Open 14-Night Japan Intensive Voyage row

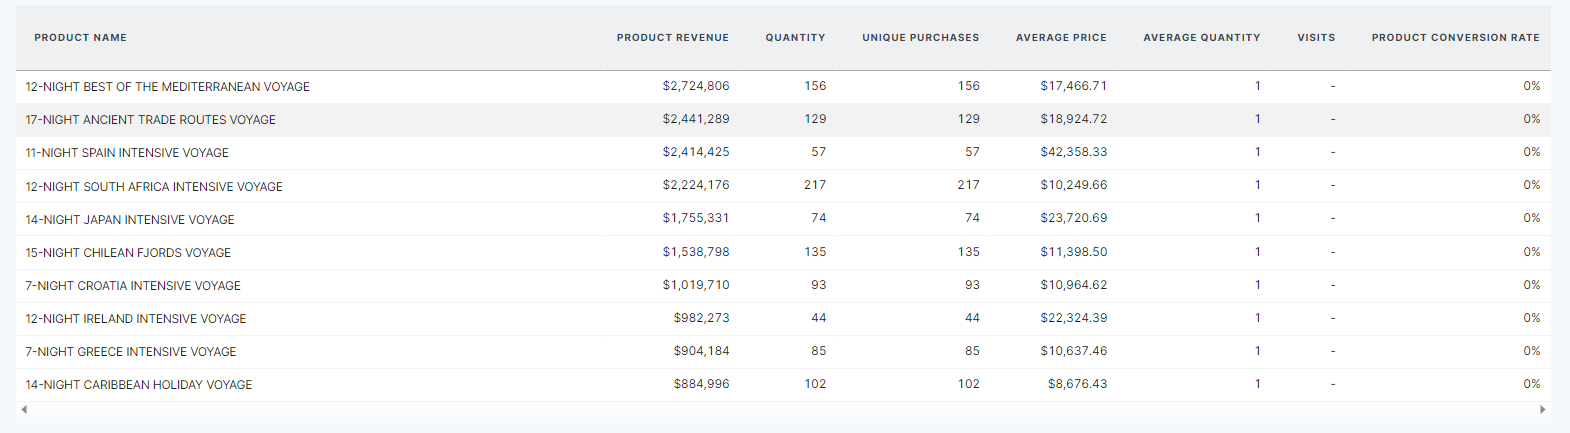130,220
